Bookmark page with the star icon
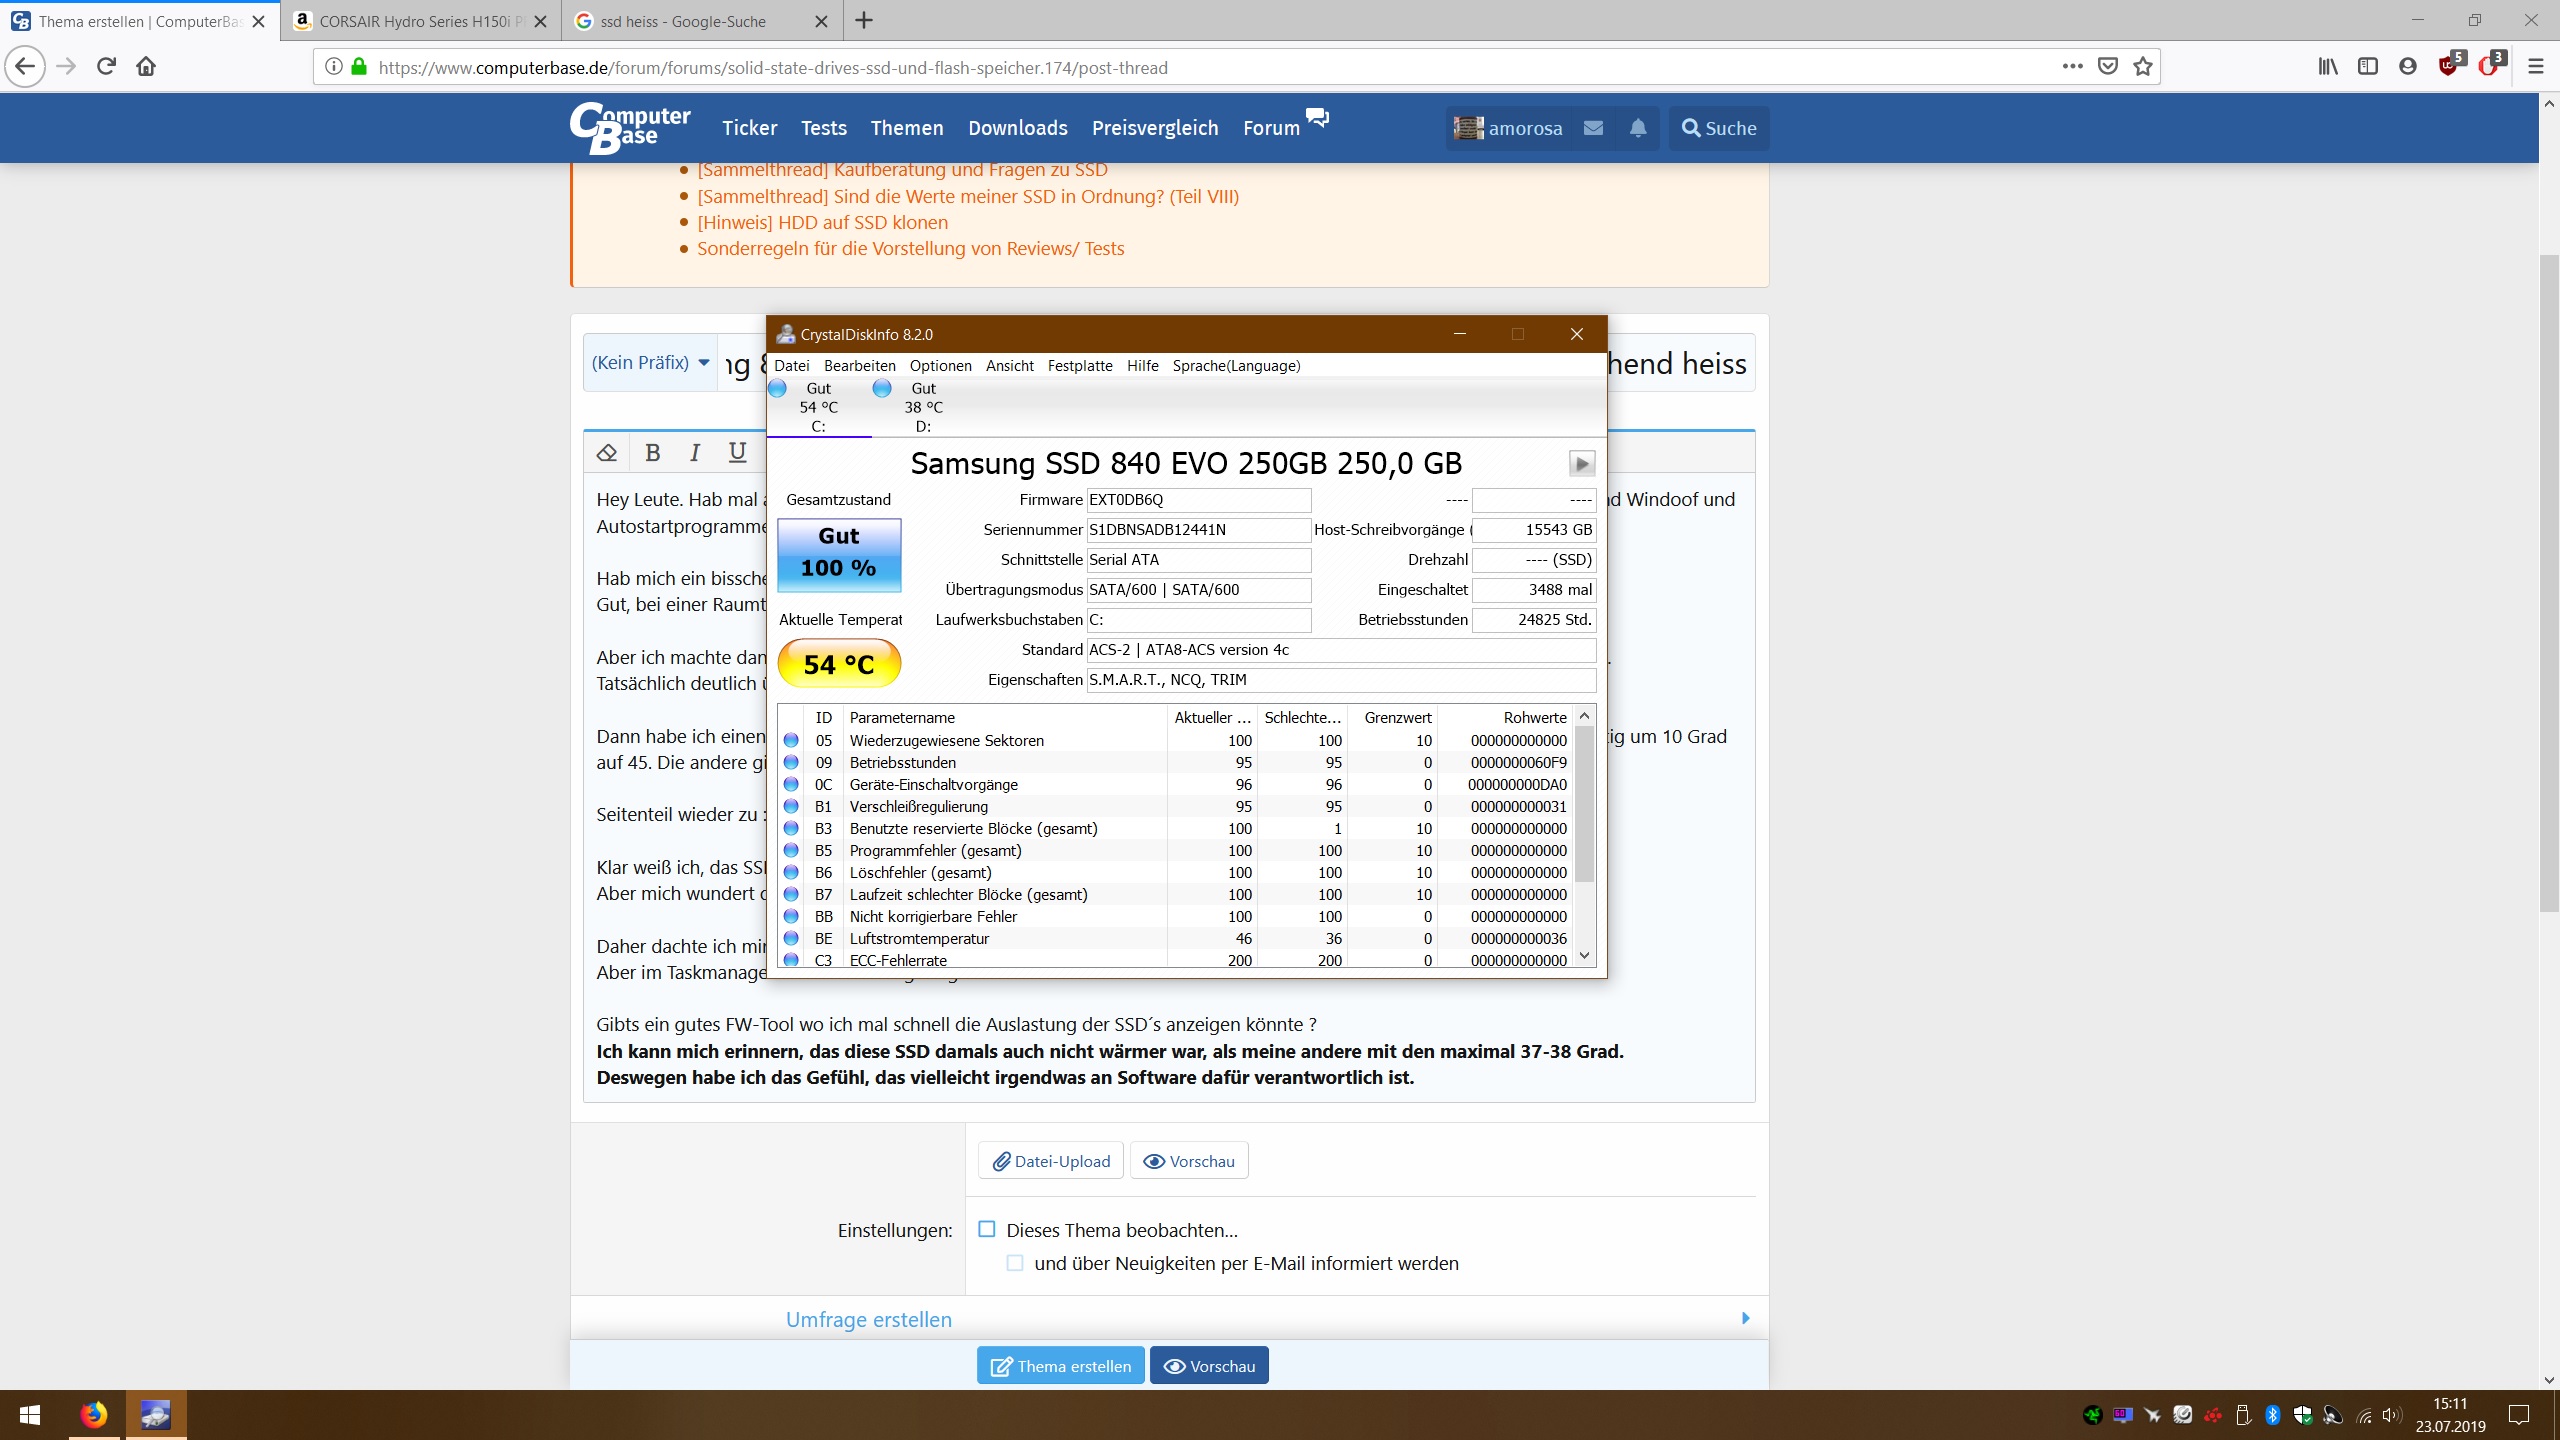The height and width of the screenshot is (1440, 2560). (x=2143, y=67)
